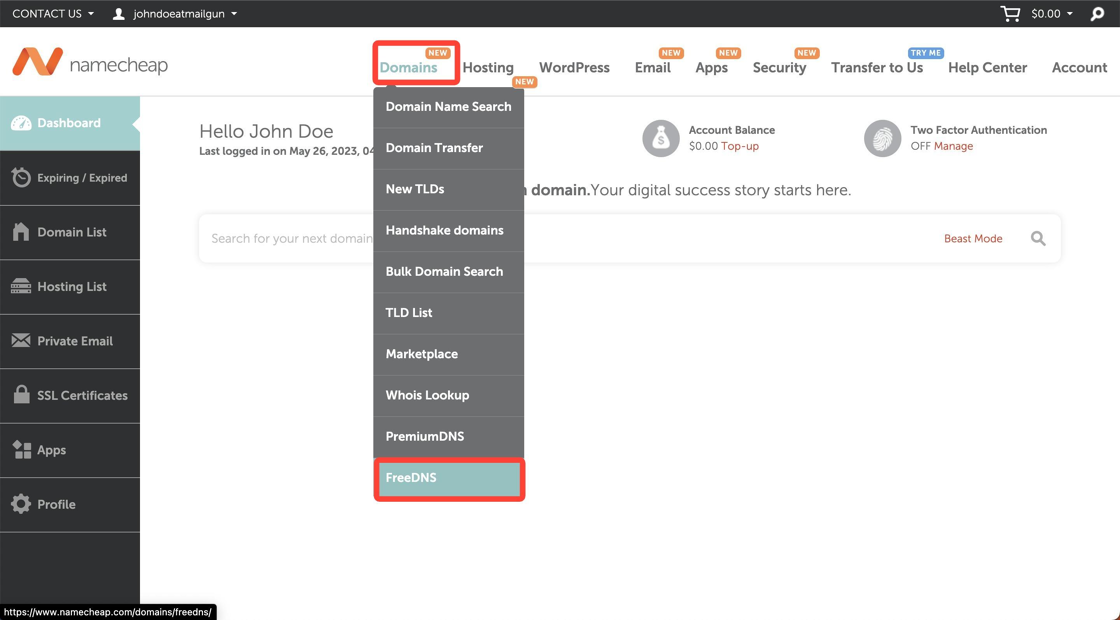The width and height of the screenshot is (1120, 620).
Task: Expand the $0.00 cart dropdown
Action: point(1051,14)
